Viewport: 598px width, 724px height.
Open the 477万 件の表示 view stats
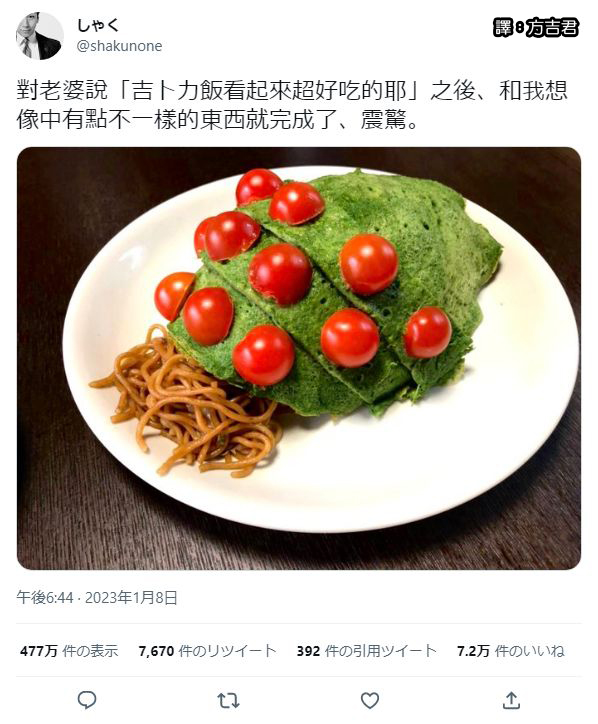tap(69, 651)
